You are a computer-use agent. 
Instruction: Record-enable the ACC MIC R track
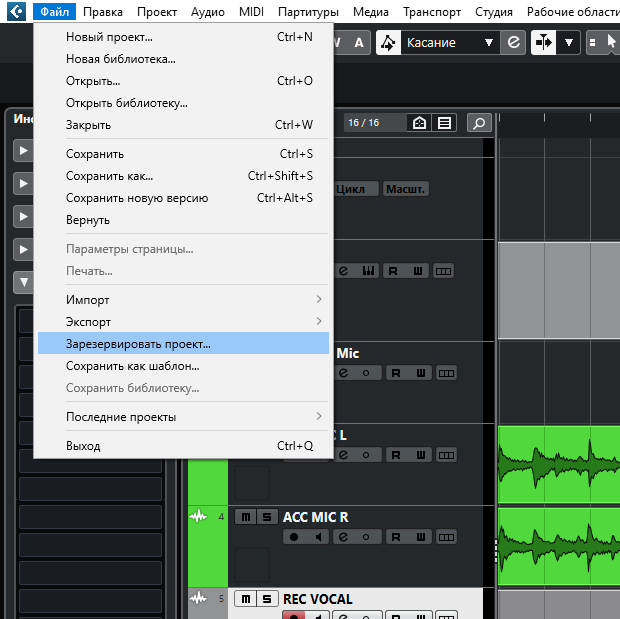(294, 537)
